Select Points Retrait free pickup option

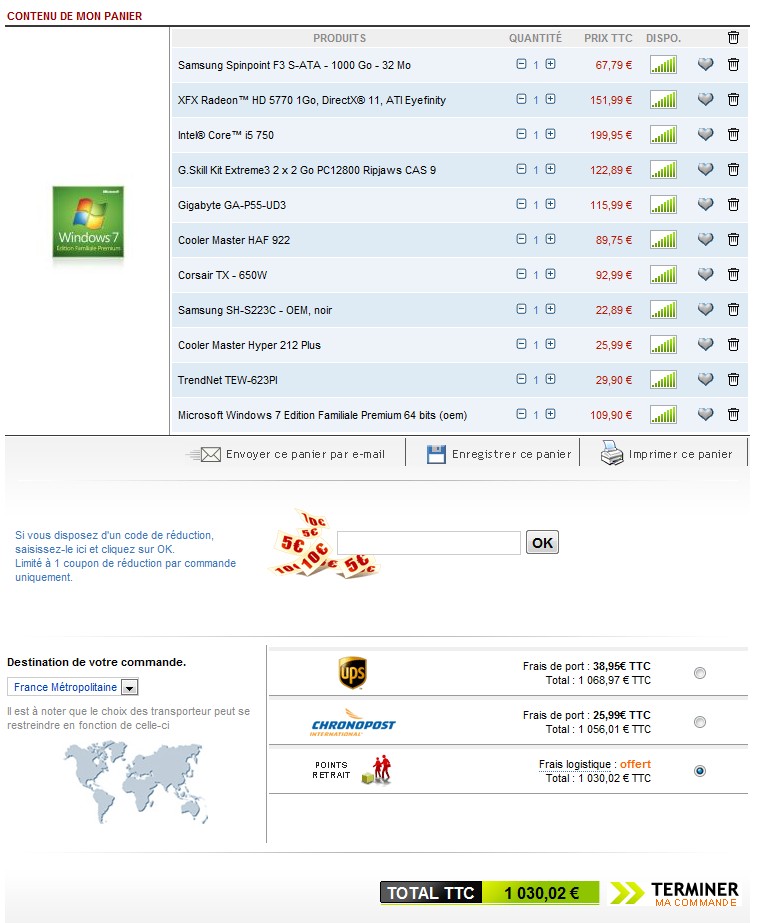700,771
